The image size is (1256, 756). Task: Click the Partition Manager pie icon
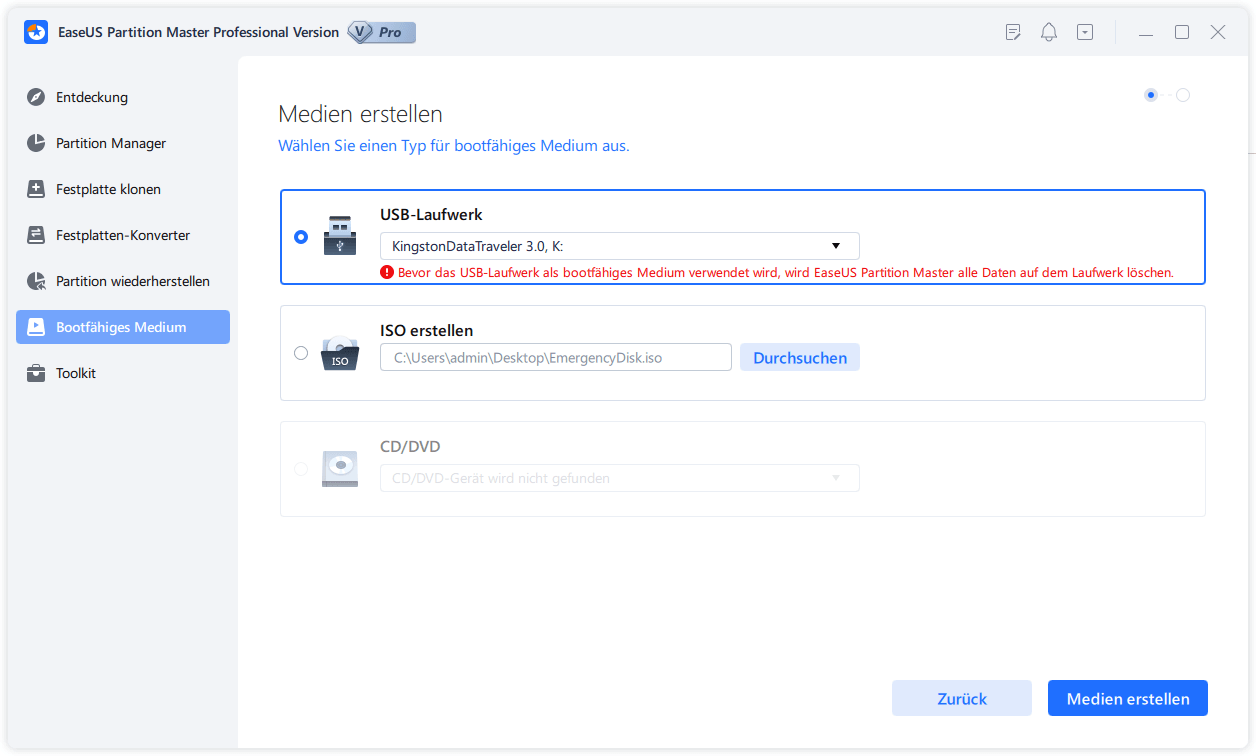[x=36, y=143]
